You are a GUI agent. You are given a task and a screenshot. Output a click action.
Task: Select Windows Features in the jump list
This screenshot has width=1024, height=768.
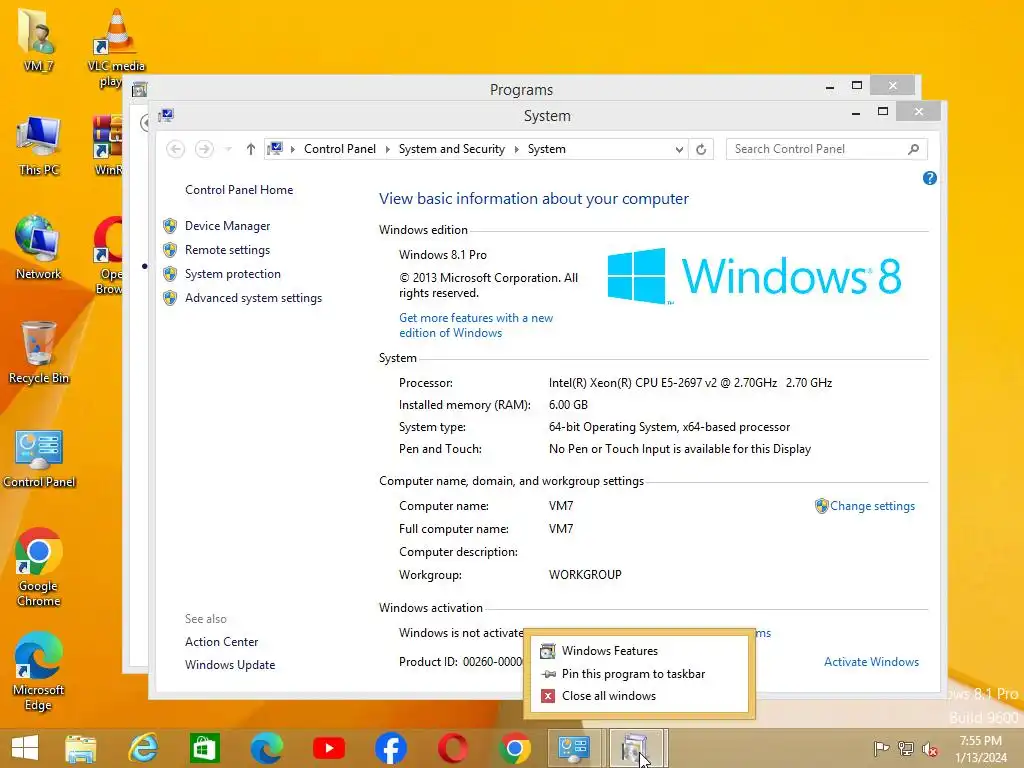click(639, 651)
